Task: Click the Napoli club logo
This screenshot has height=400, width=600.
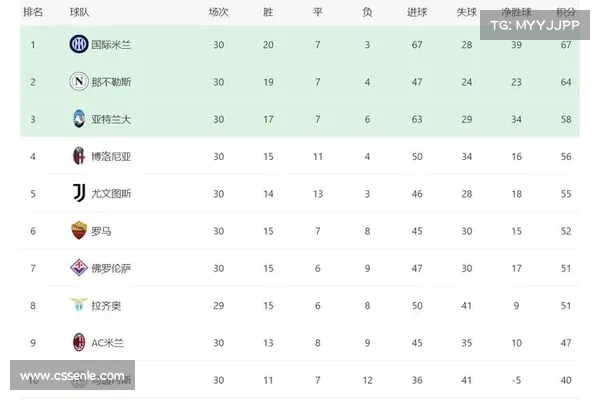Action: (79, 81)
